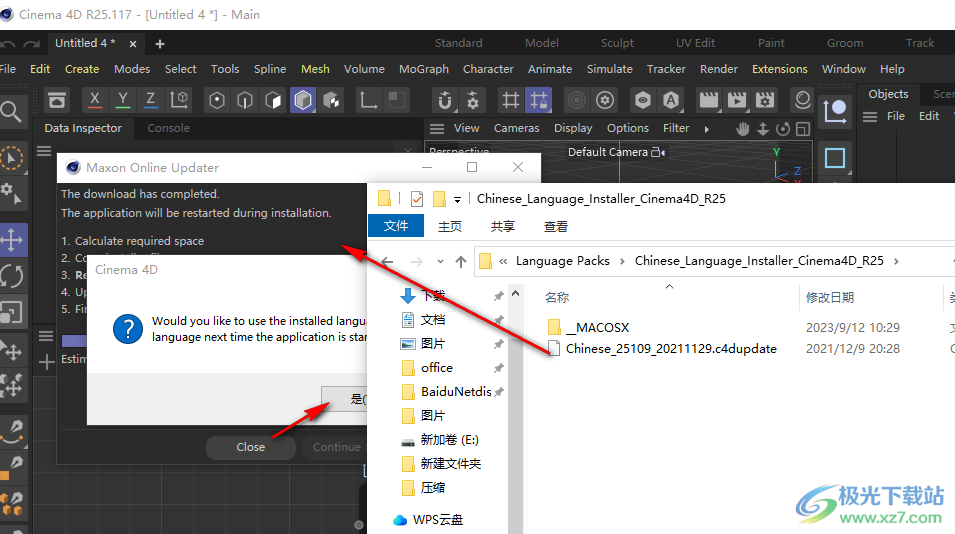Toggle Soft Selection
Image resolution: width=955 pixels, height=534 pixels.
[x=577, y=100]
